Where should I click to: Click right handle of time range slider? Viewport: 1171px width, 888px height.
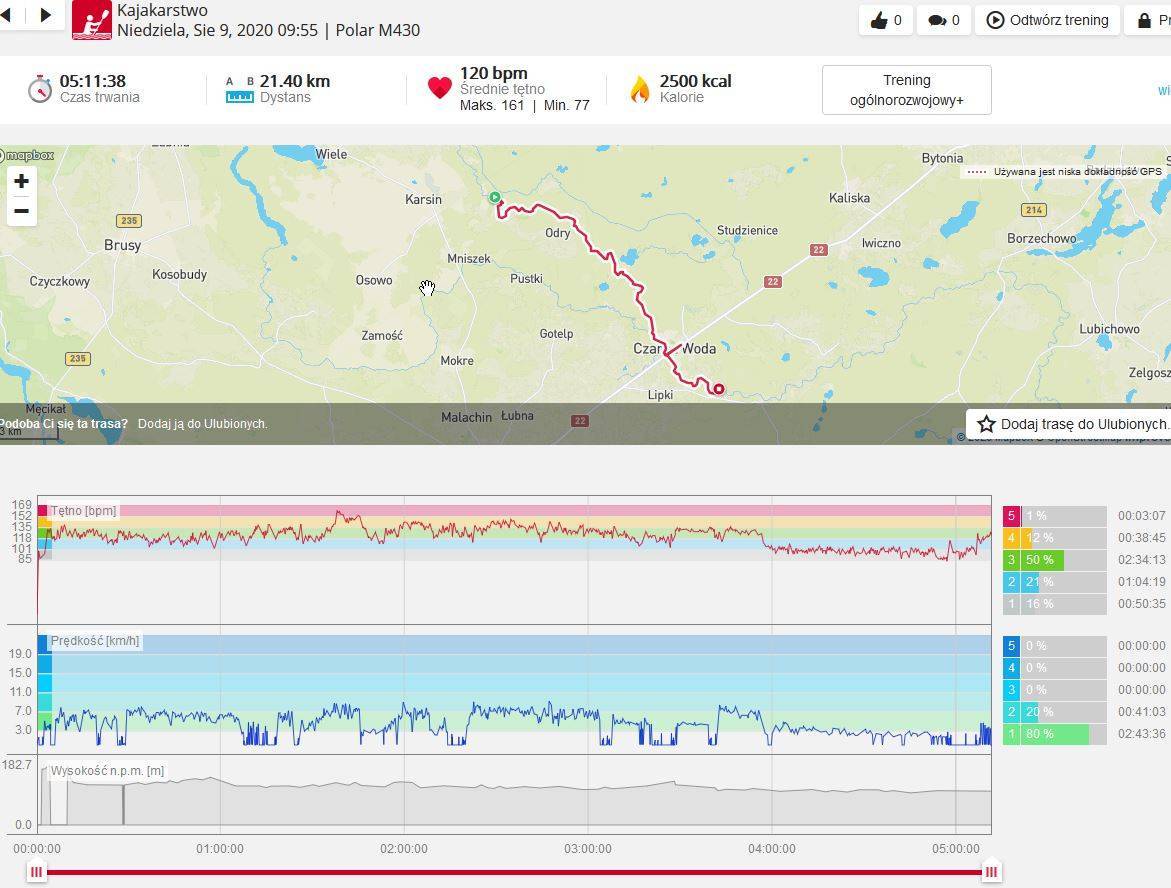[991, 872]
